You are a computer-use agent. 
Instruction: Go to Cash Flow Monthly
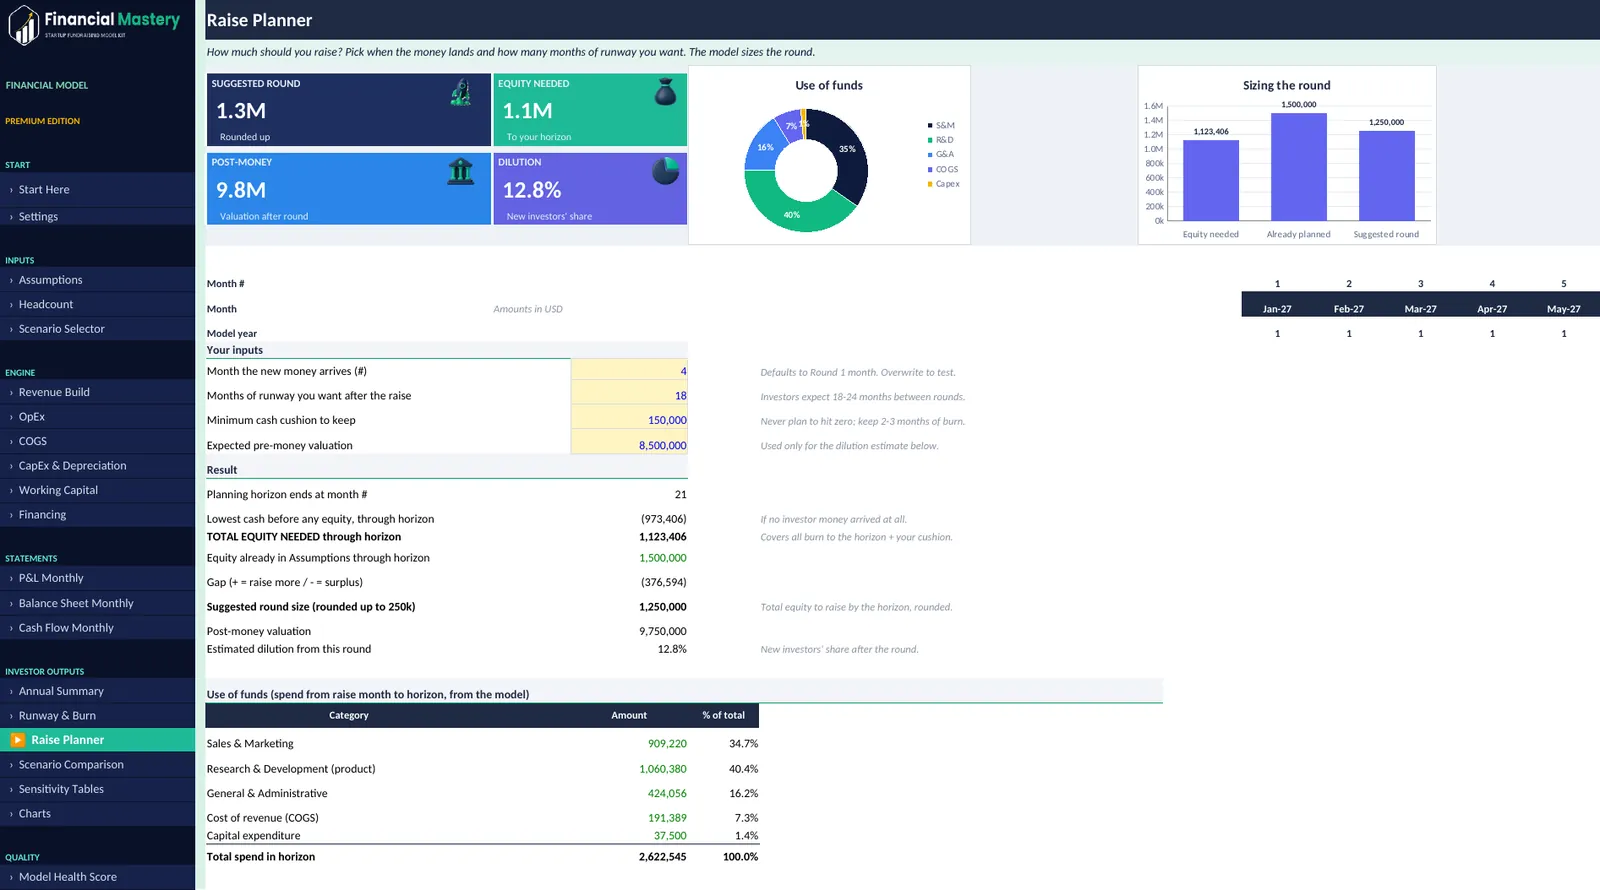(97, 628)
